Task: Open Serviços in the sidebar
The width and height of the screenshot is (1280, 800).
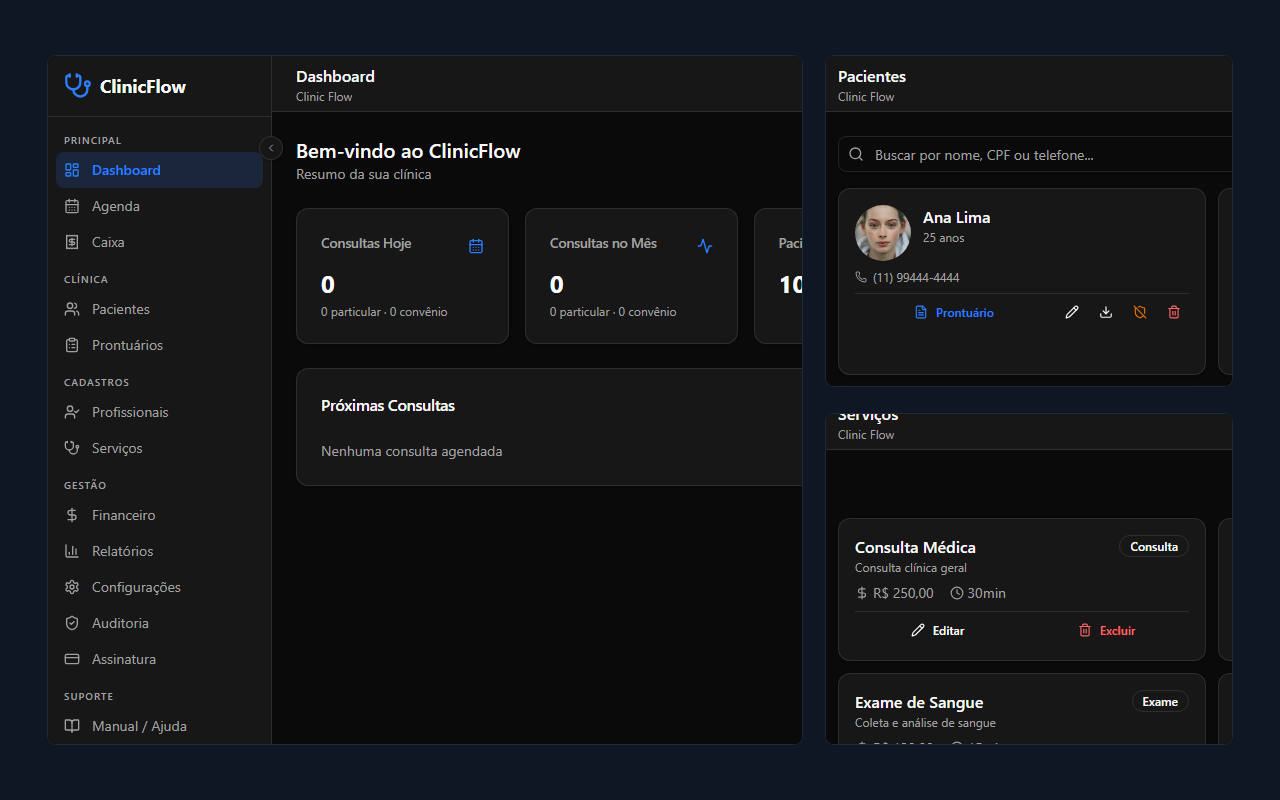Action: 159,448
